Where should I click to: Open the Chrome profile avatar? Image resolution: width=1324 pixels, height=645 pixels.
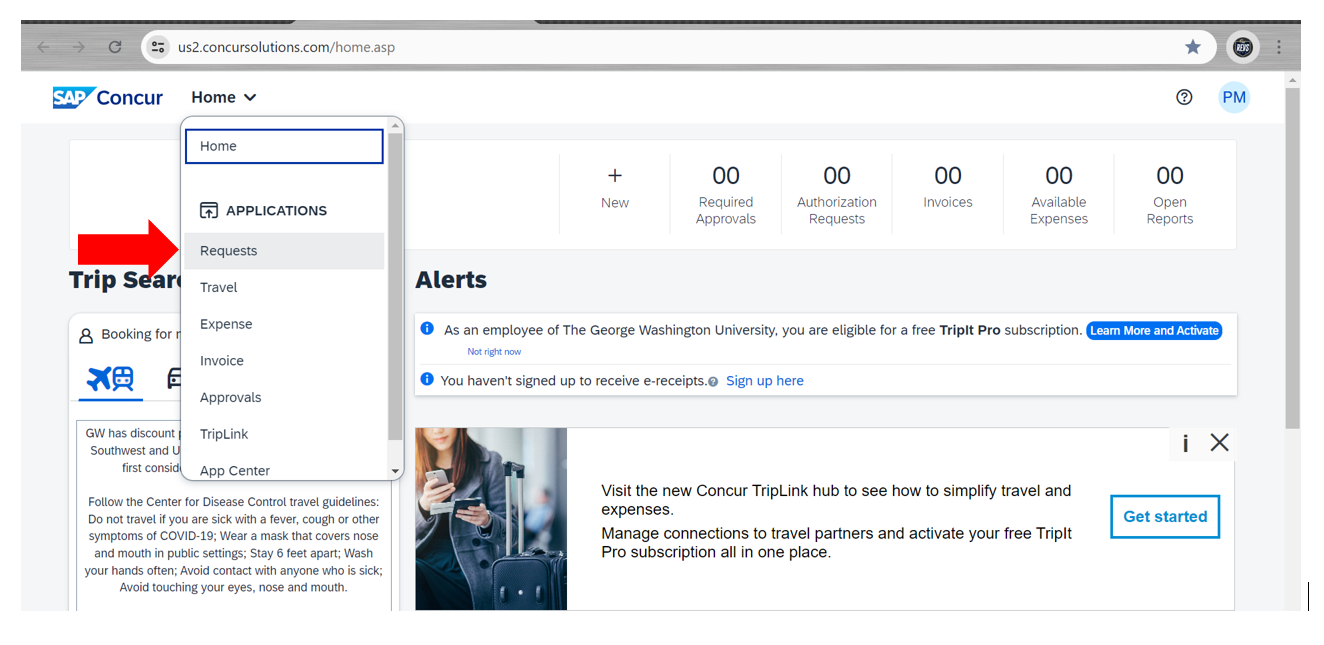[1243, 47]
